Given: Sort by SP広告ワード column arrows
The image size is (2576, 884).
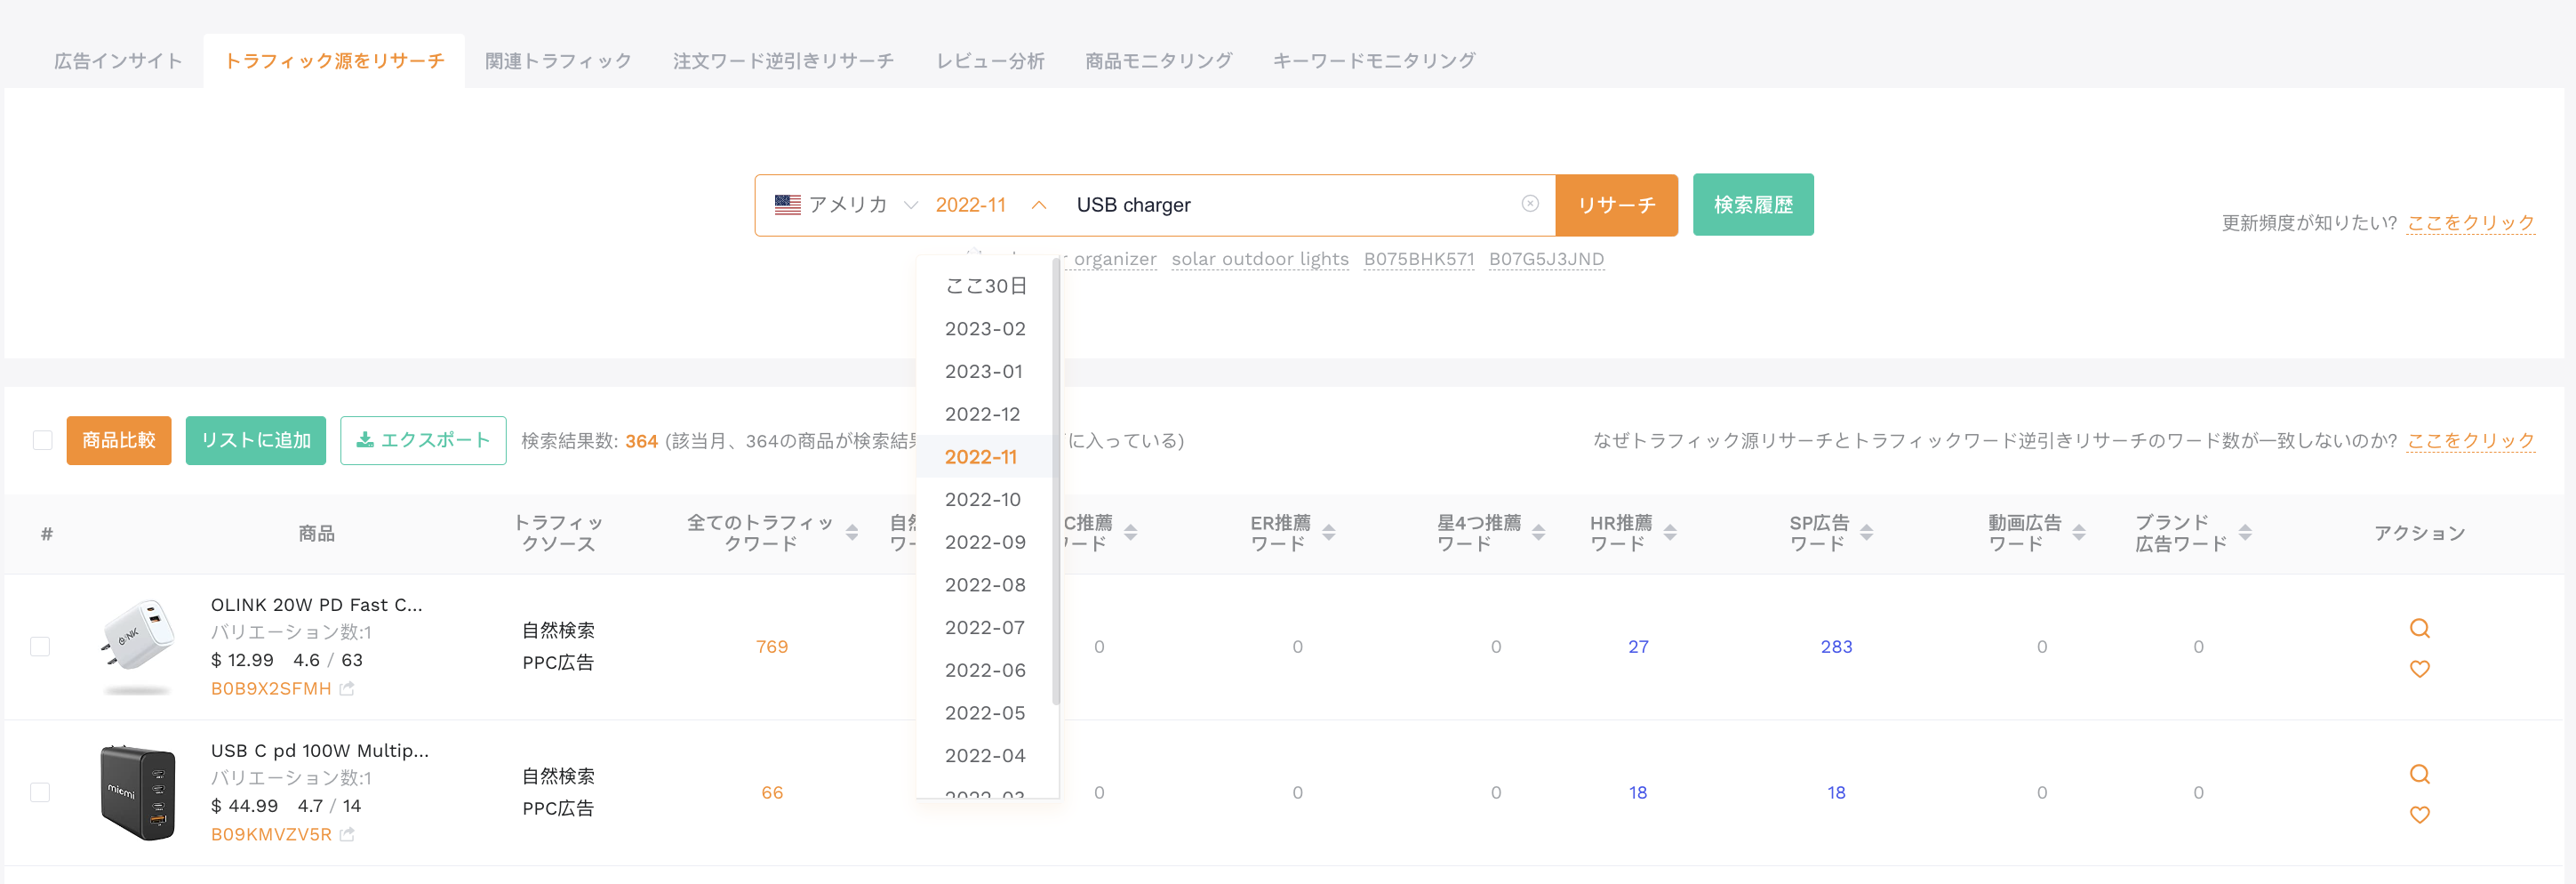Looking at the screenshot, I should pos(1867,533).
